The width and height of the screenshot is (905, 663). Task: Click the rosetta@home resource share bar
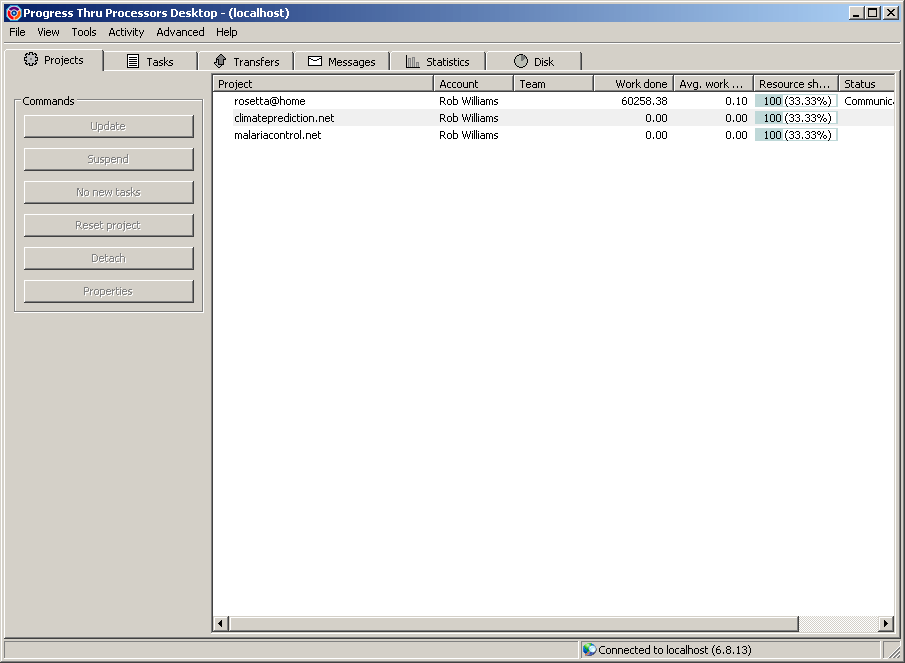tap(796, 101)
